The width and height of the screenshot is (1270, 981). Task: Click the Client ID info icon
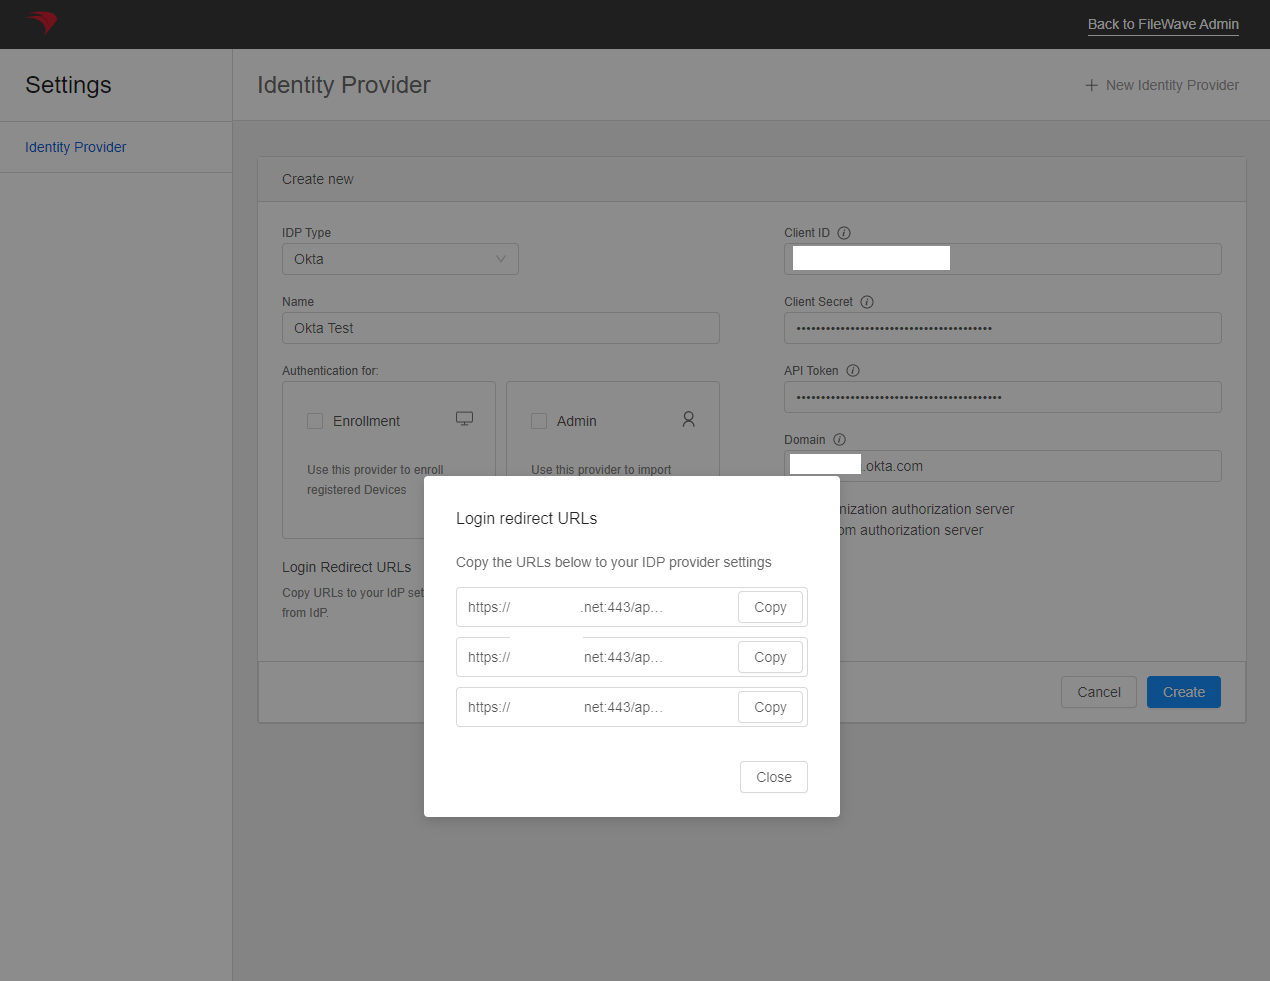(844, 233)
